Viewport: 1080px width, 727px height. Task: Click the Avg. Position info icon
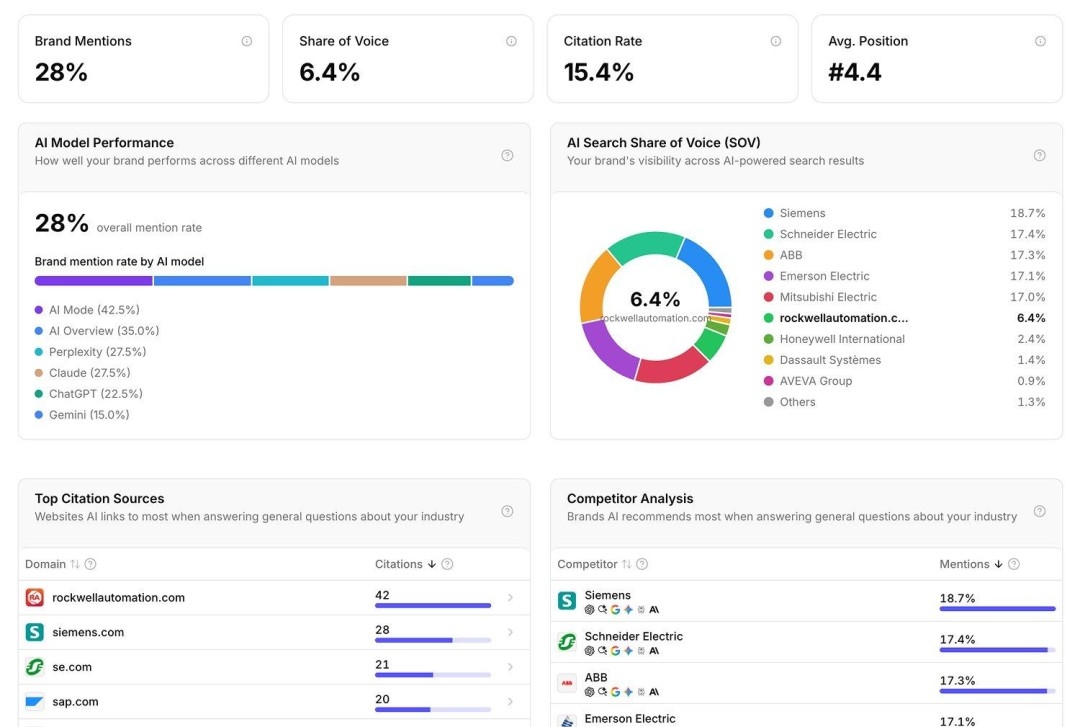1040,41
